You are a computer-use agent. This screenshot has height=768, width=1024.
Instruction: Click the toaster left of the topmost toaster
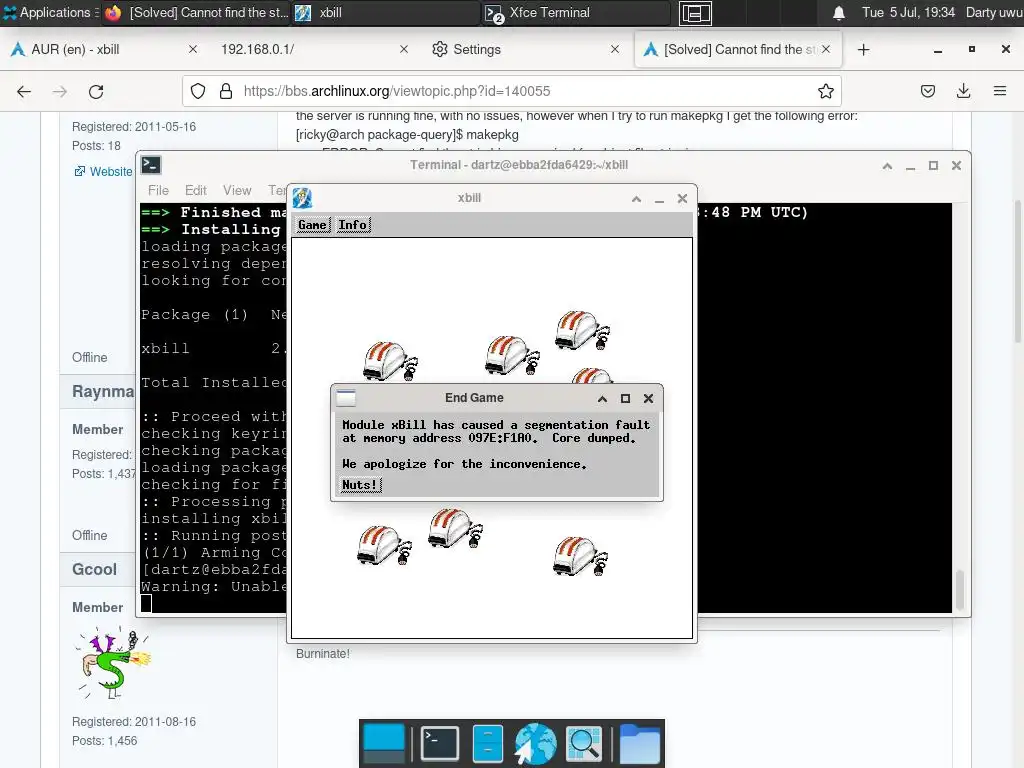[513, 356]
